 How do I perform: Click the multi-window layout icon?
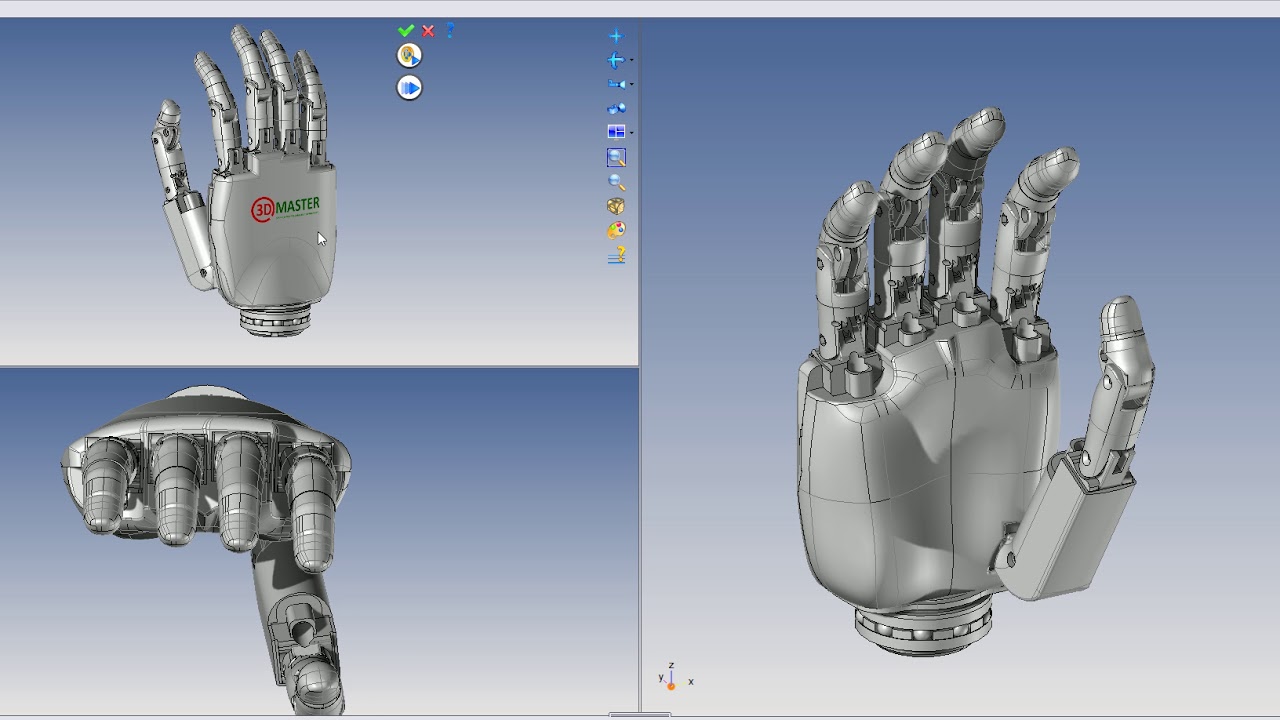click(616, 132)
